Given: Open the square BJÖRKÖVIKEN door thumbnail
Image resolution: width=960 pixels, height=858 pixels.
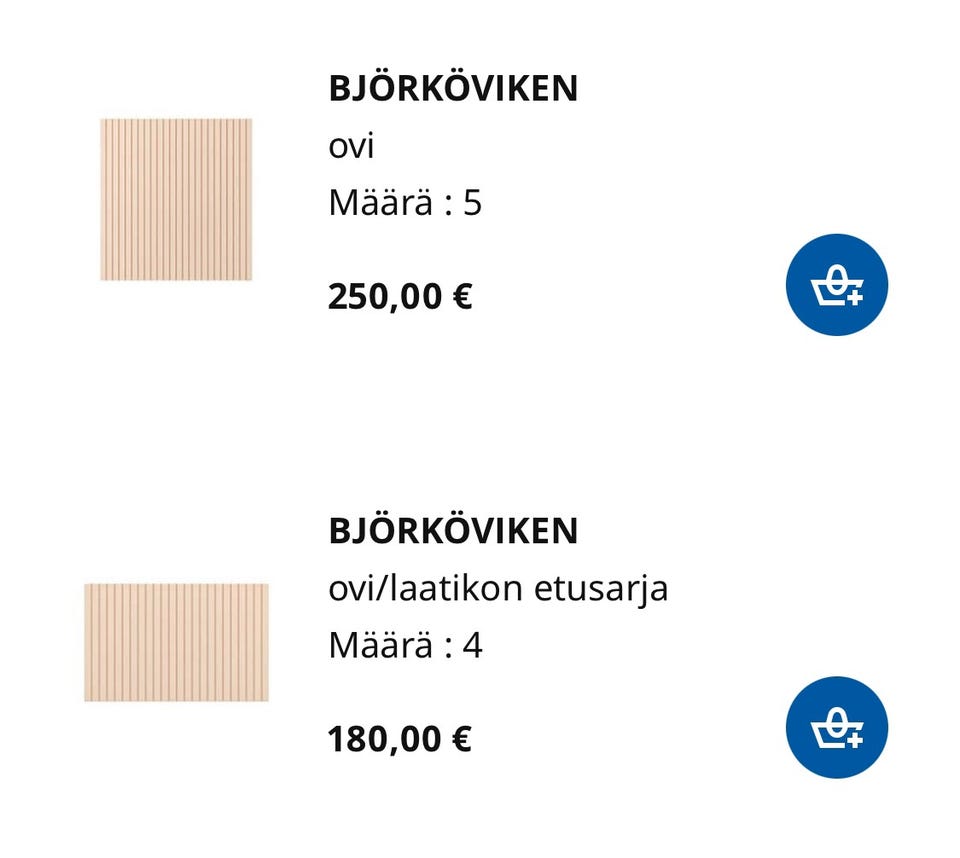Looking at the screenshot, I should (176, 199).
